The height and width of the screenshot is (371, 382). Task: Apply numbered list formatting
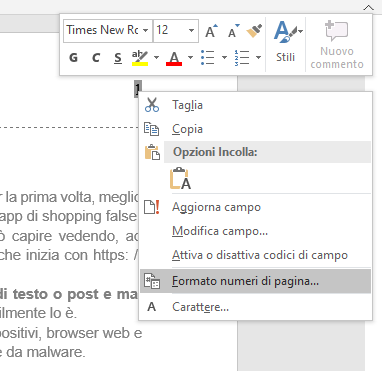(242, 57)
